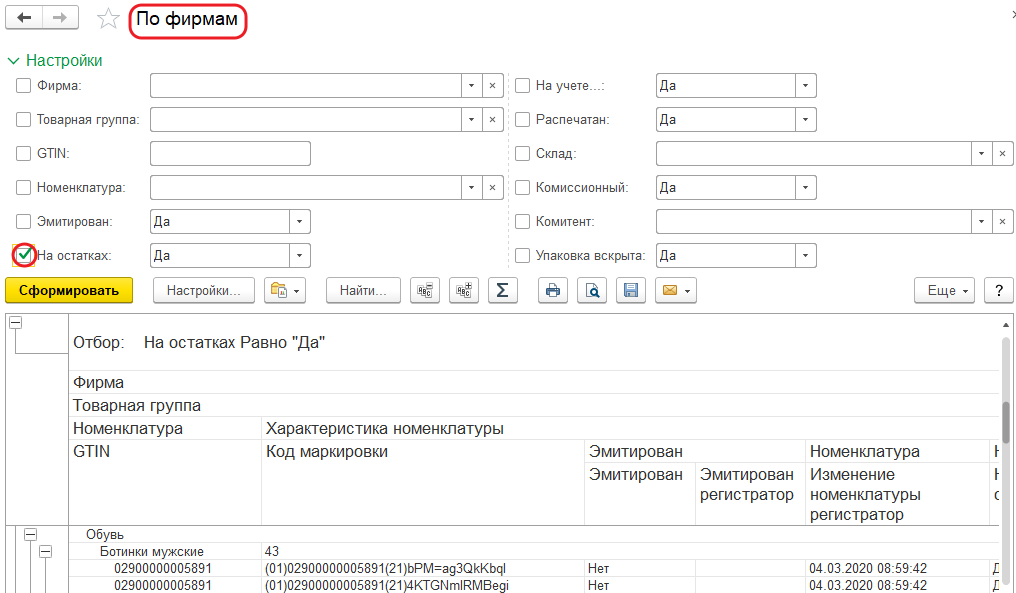Click the back navigation arrow

click(25, 18)
